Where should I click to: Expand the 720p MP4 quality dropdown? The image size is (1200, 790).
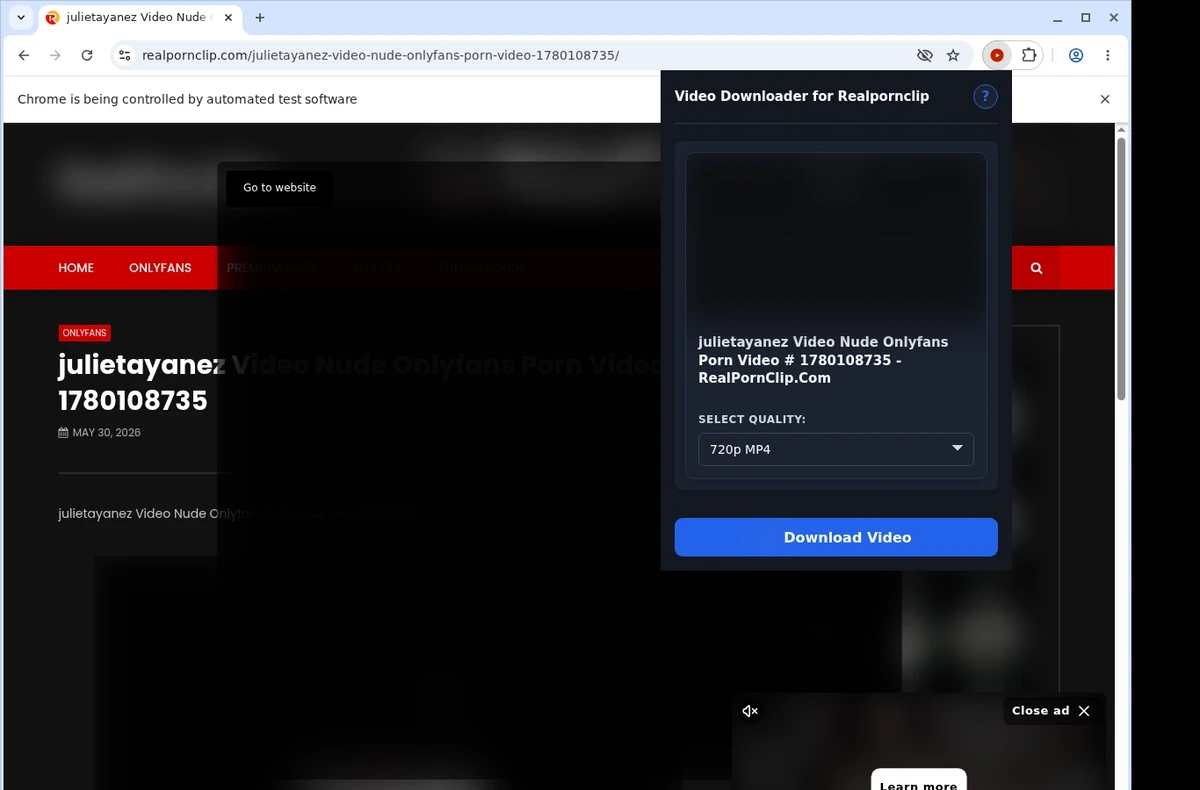(x=836, y=449)
